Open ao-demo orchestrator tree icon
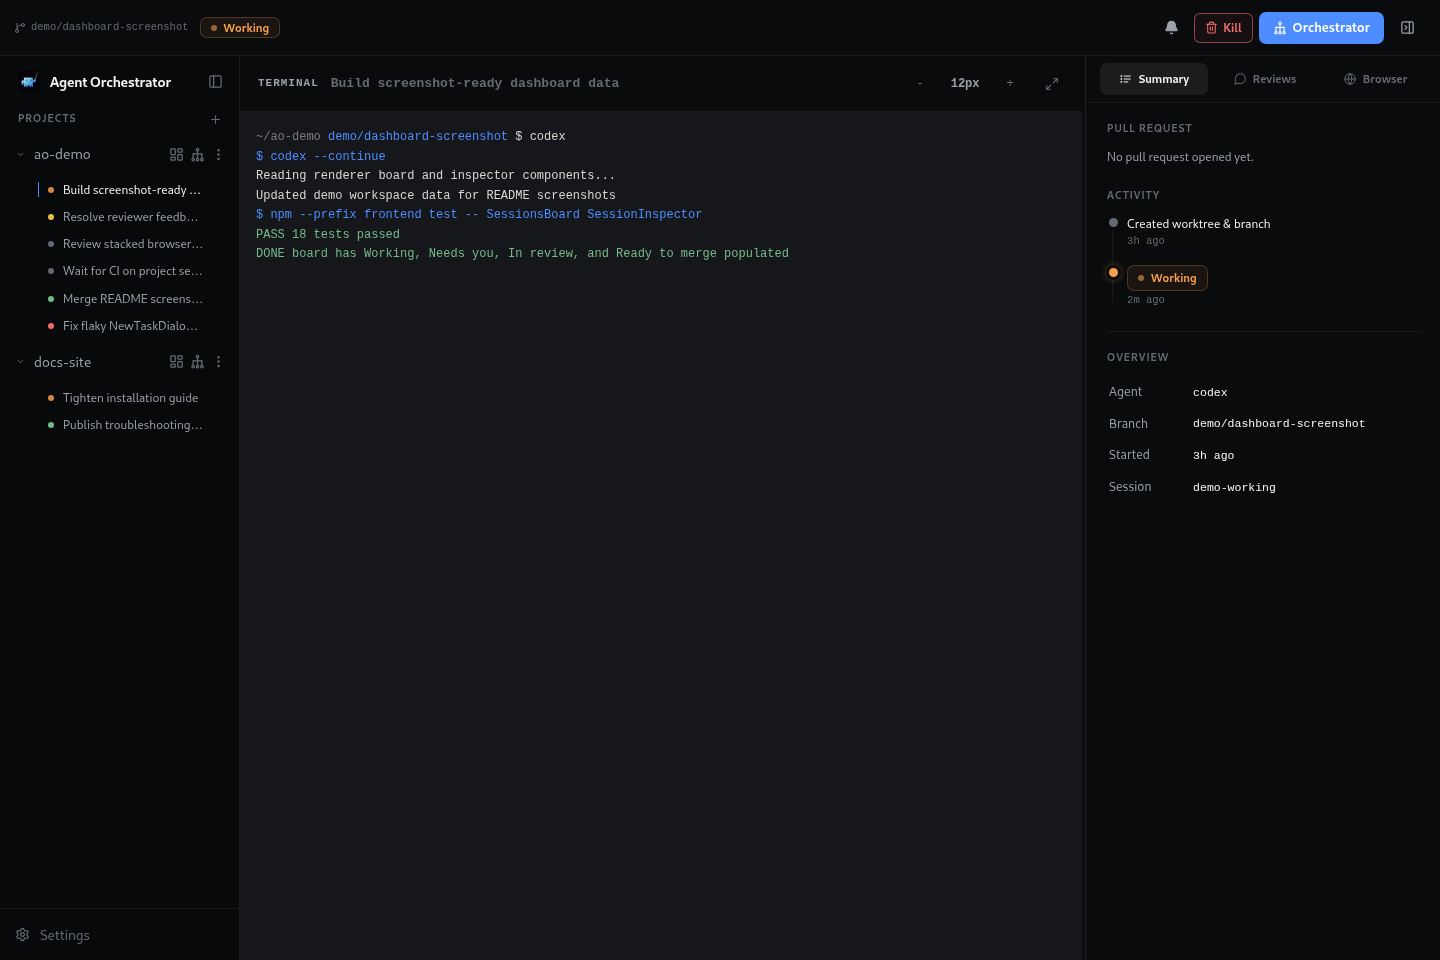The height and width of the screenshot is (960, 1440). pos(197,155)
